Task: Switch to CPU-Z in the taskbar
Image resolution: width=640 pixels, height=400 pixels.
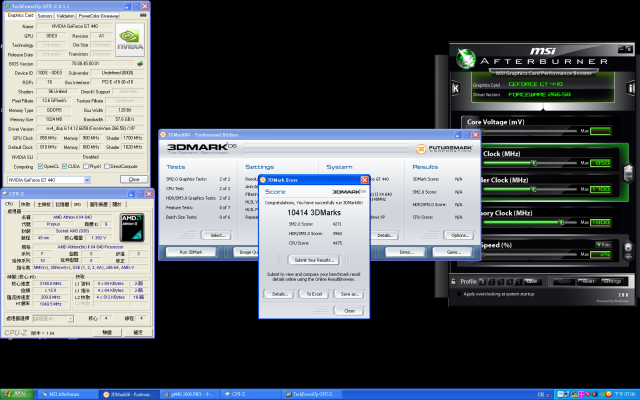Action: click(x=250, y=394)
